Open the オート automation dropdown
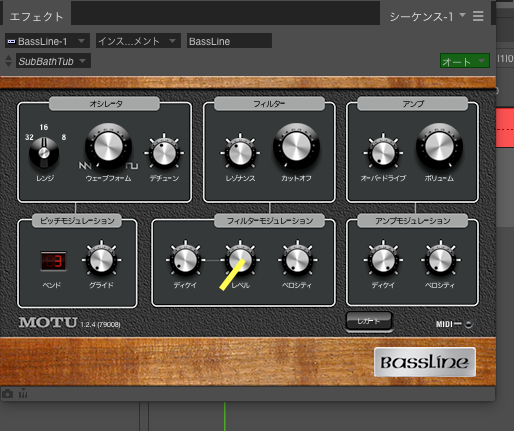This screenshot has width=514, height=431. 465,61
